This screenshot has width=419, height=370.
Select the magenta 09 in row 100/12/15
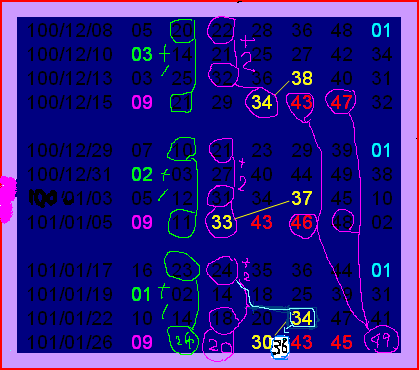(142, 102)
